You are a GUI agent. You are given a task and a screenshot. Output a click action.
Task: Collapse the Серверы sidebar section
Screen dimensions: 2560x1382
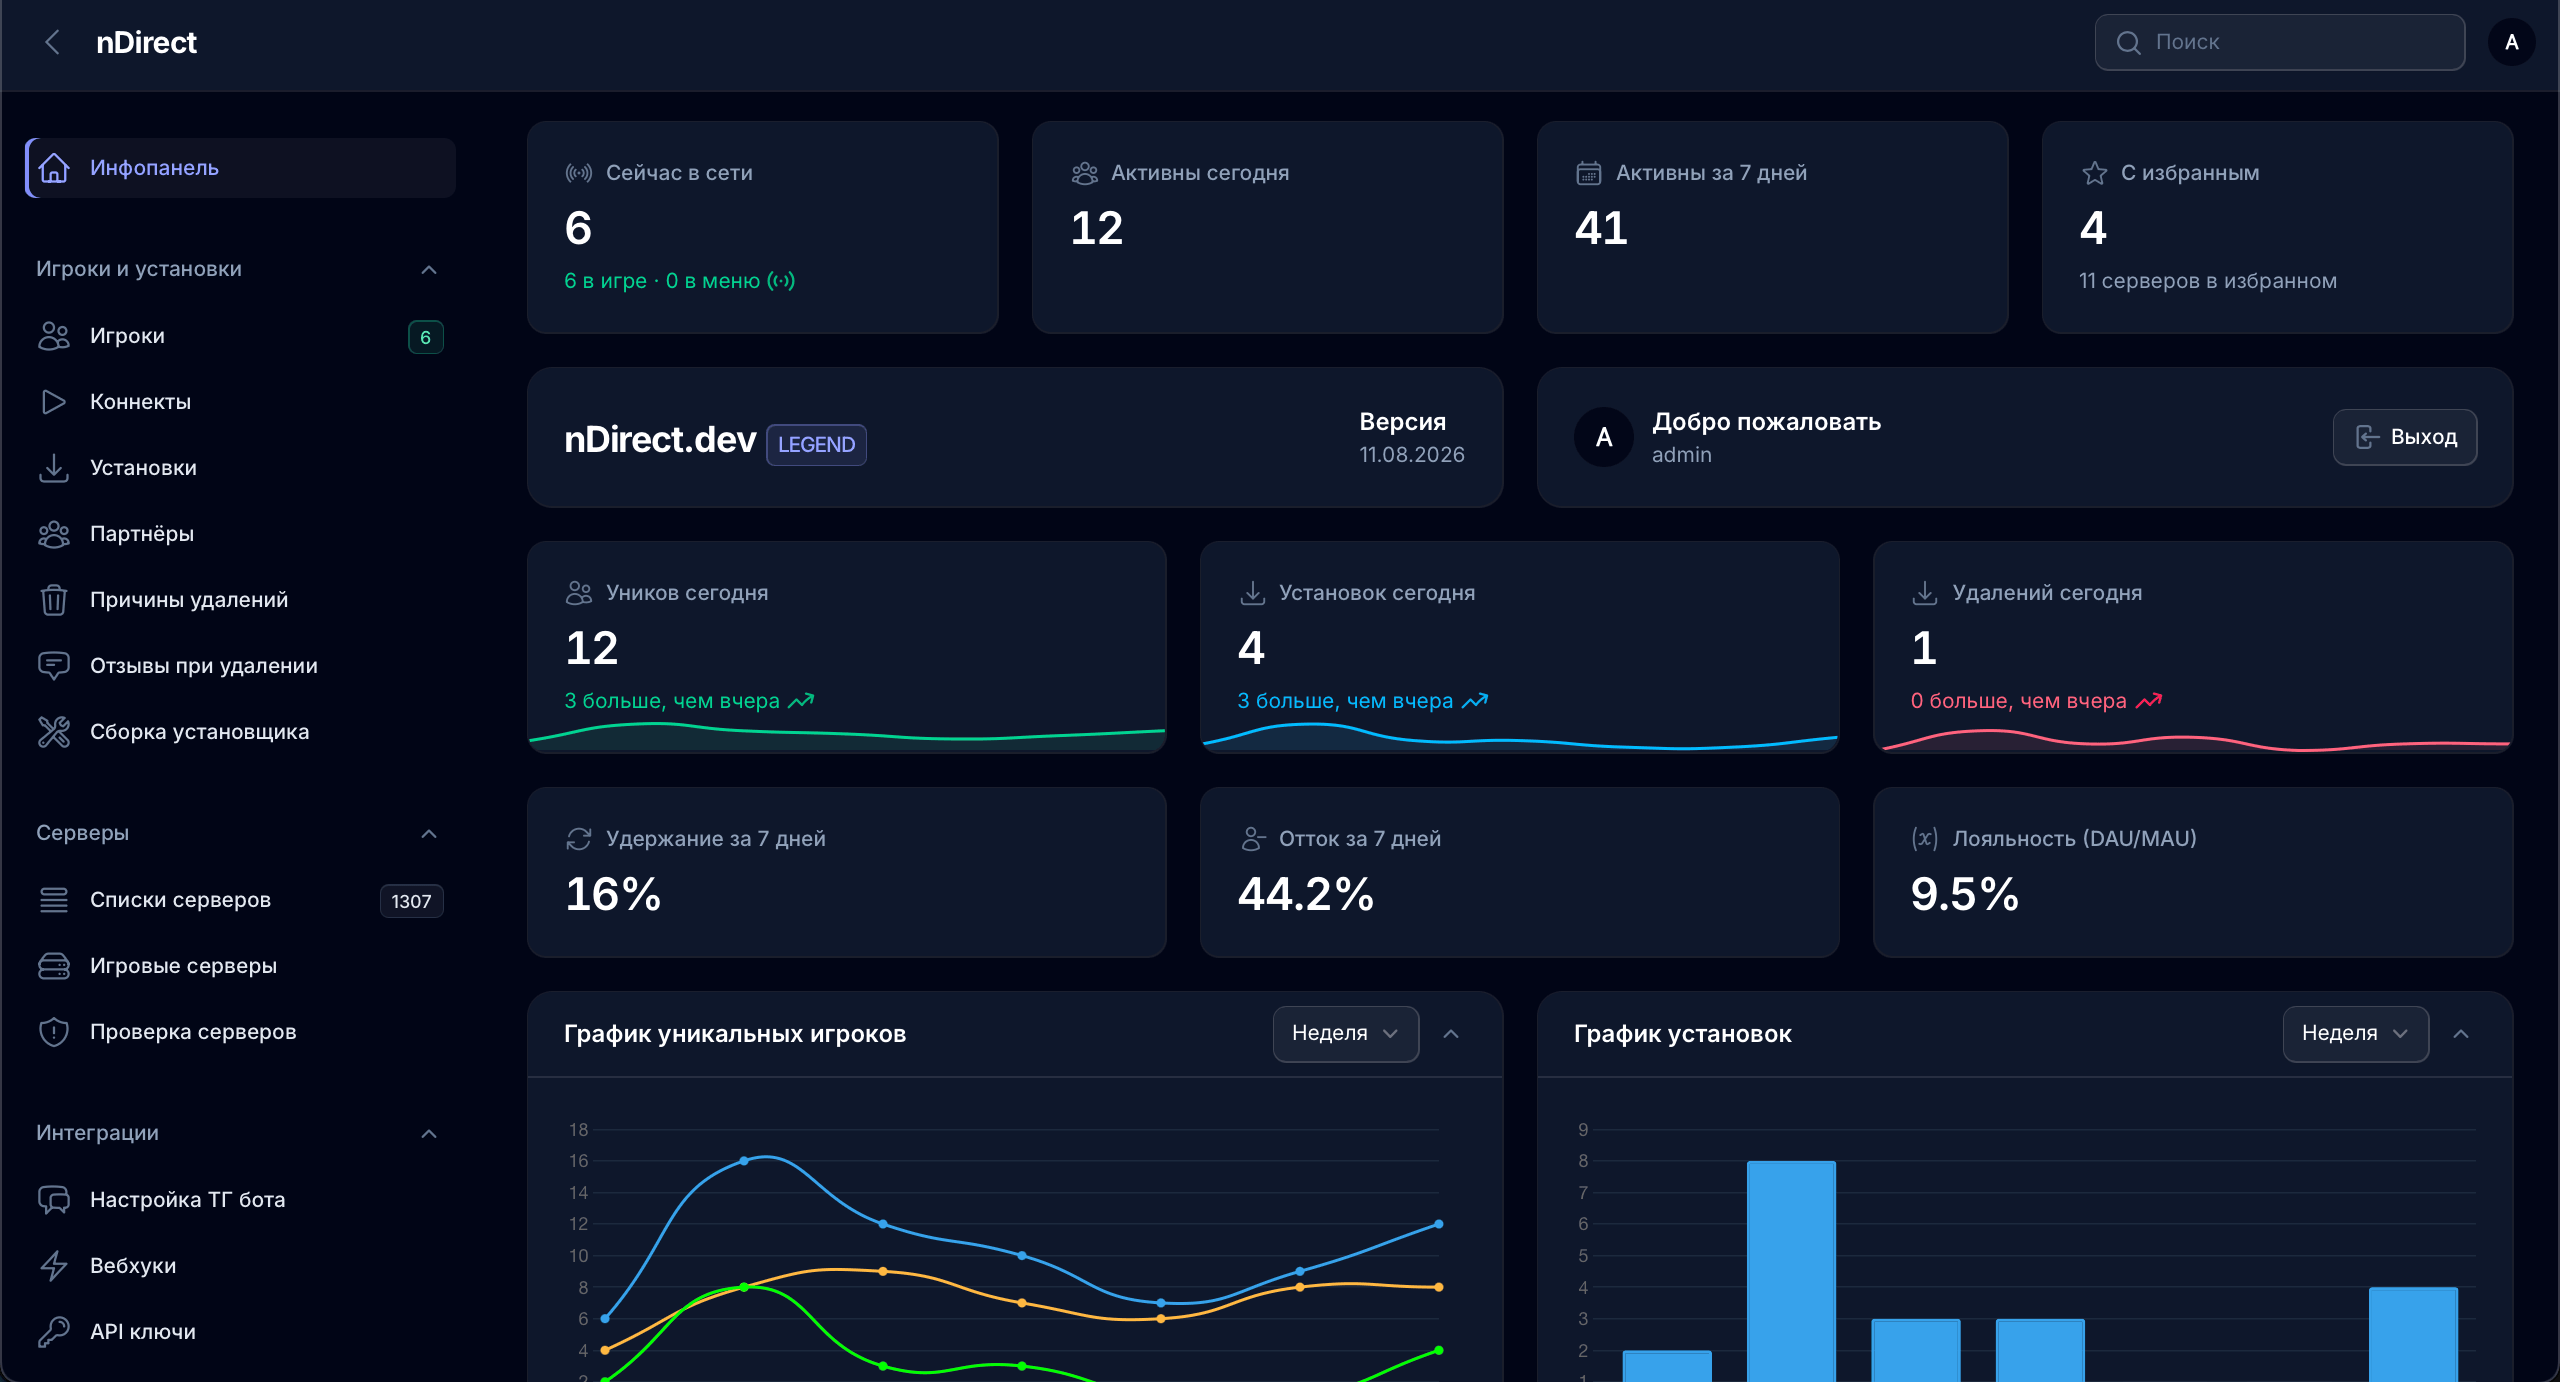[429, 833]
